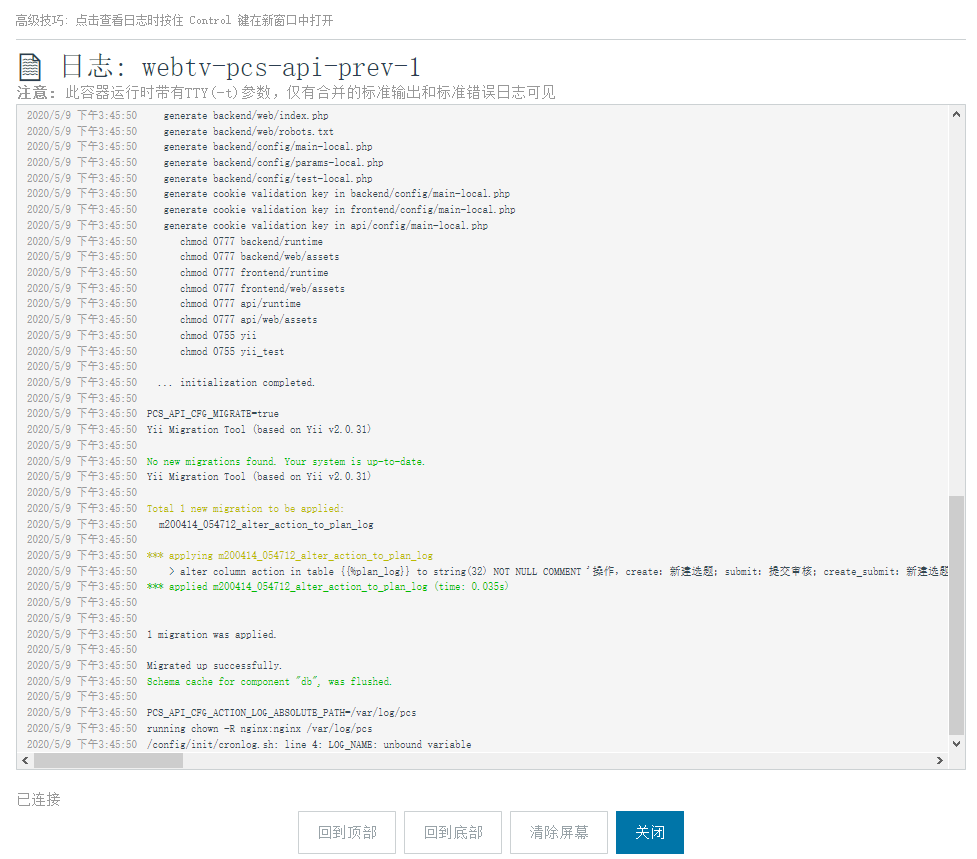Click cookie validation key line for frontend/config
The width and height of the screenshot is (977, 859).
point(339,209)
